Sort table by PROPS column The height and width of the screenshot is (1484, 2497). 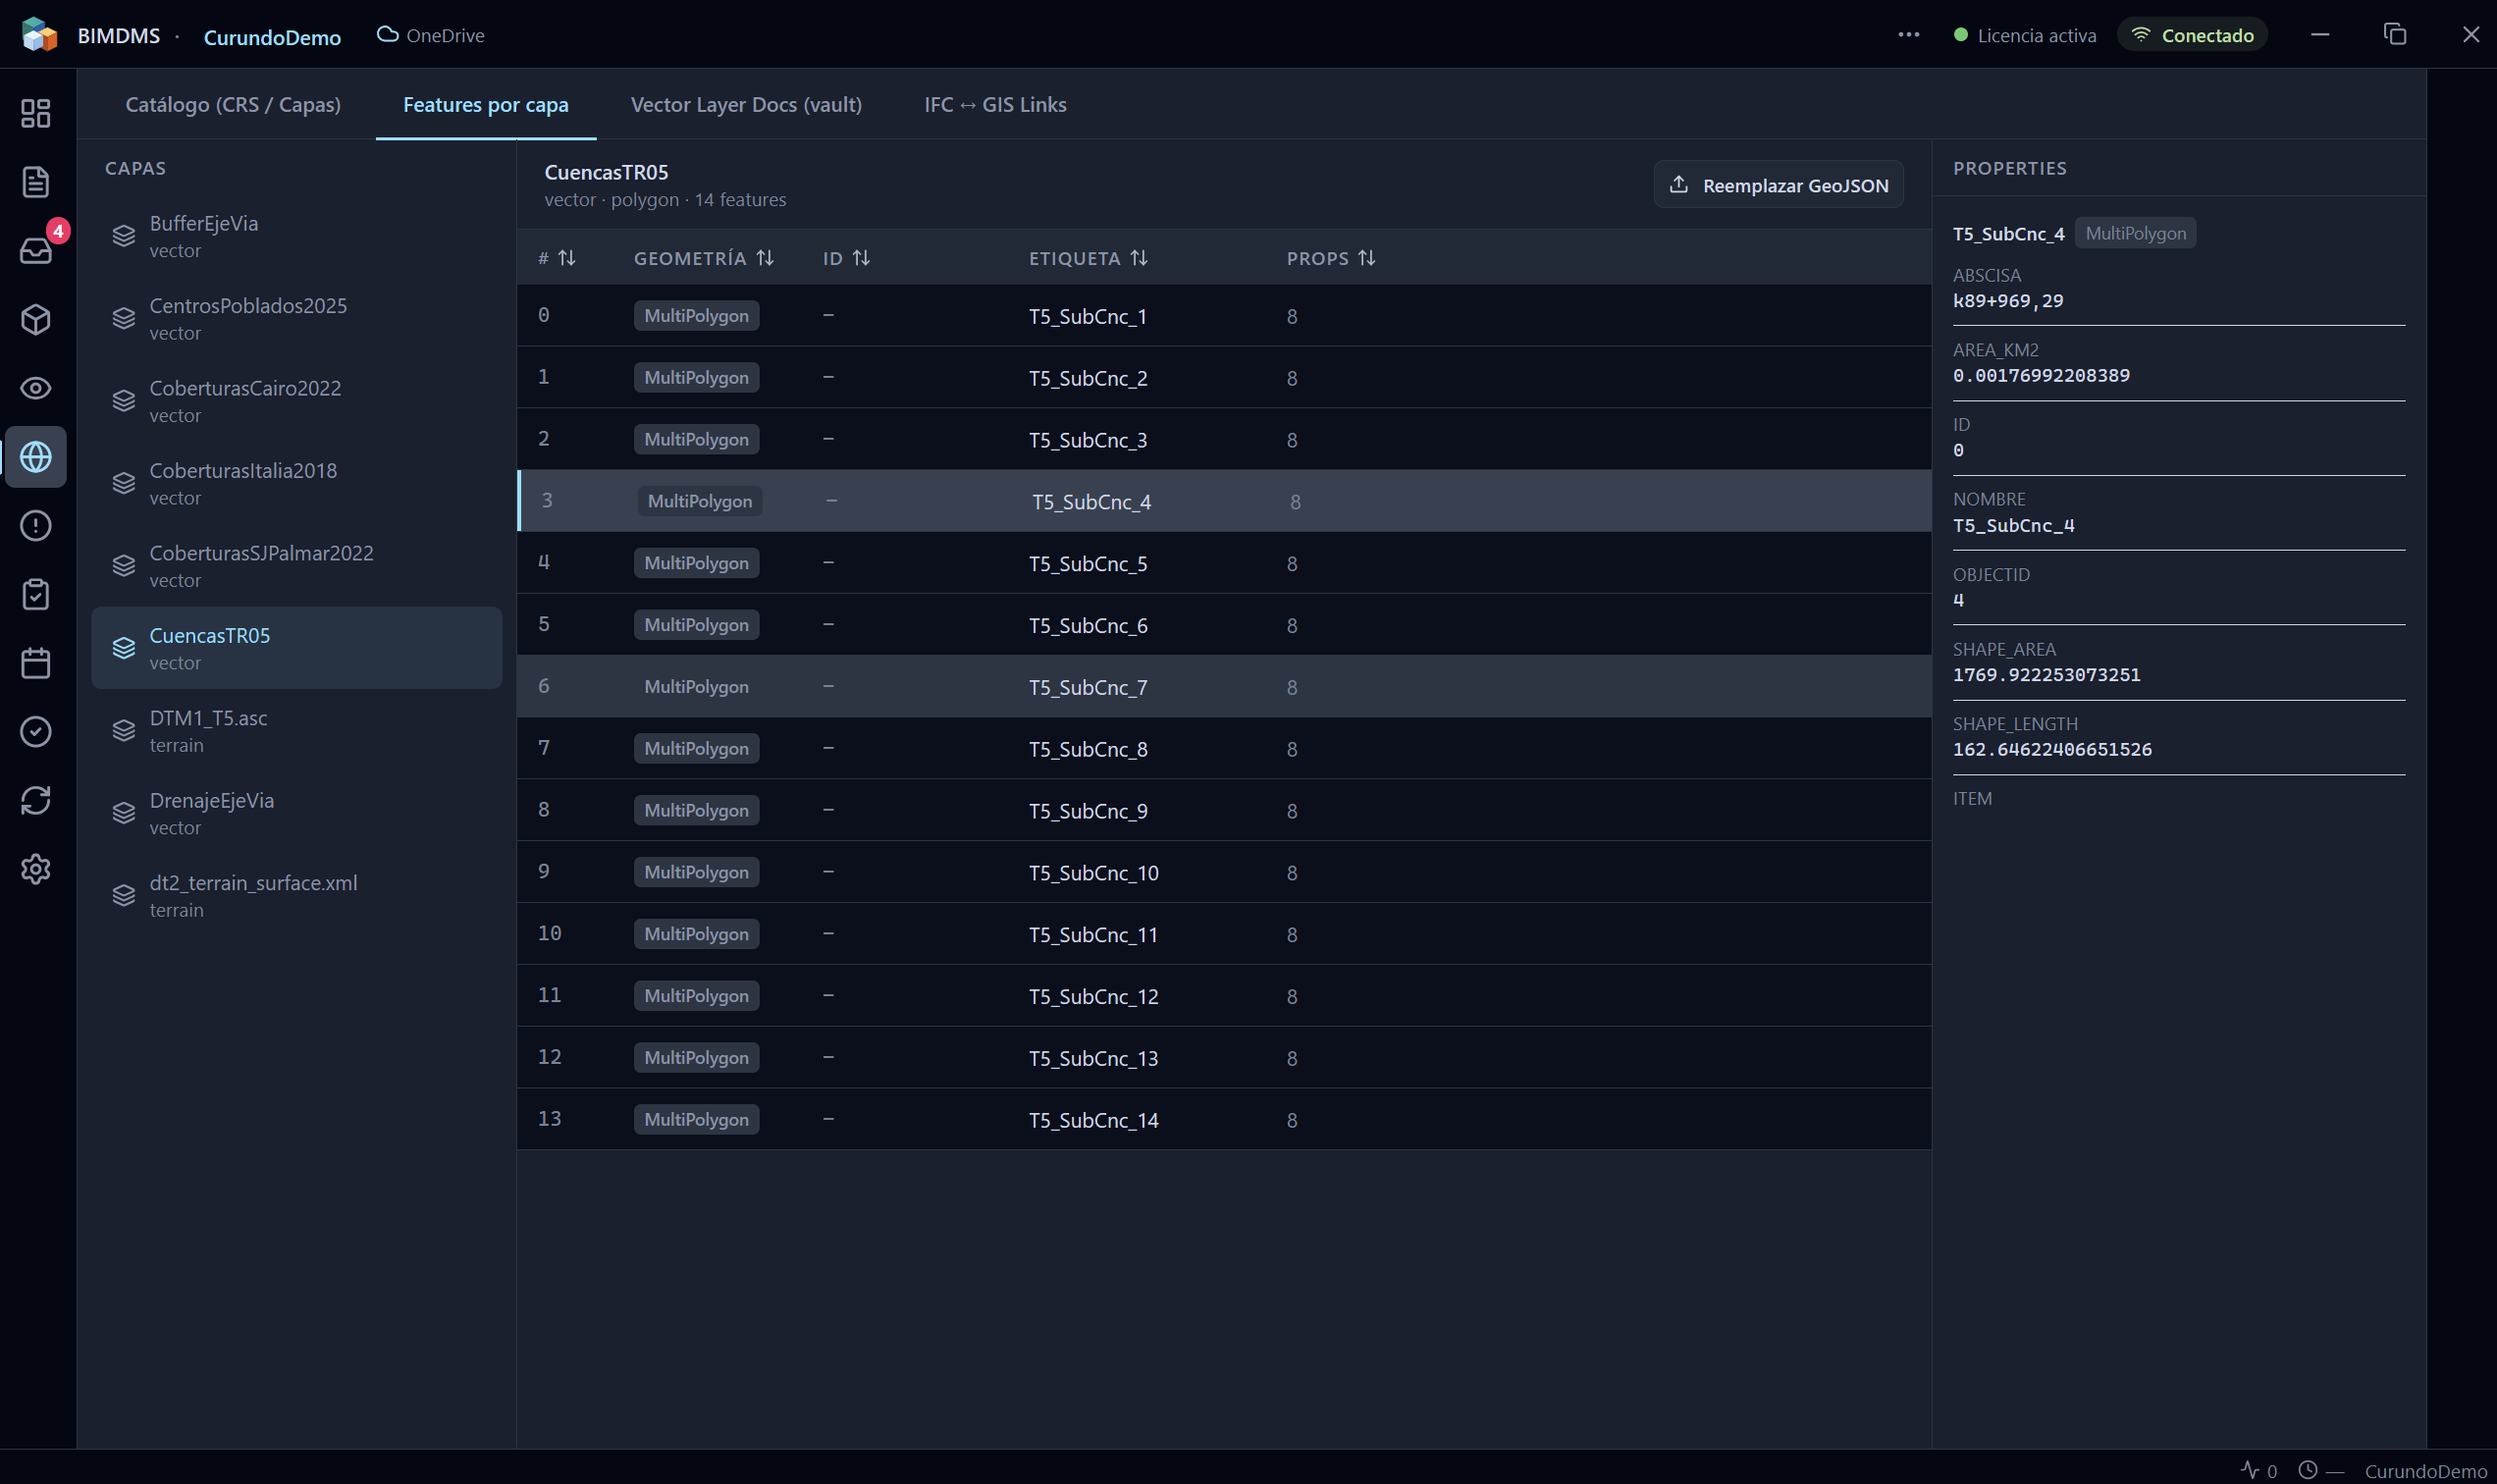click(1331, 258)
